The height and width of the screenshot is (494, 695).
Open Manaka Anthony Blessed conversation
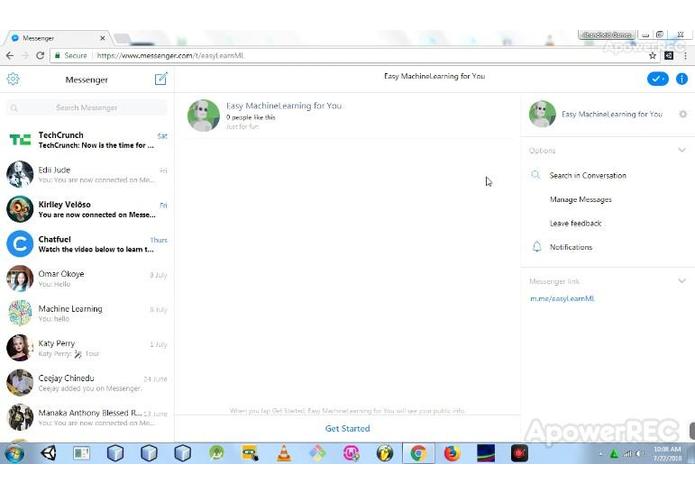coord(87,417)
